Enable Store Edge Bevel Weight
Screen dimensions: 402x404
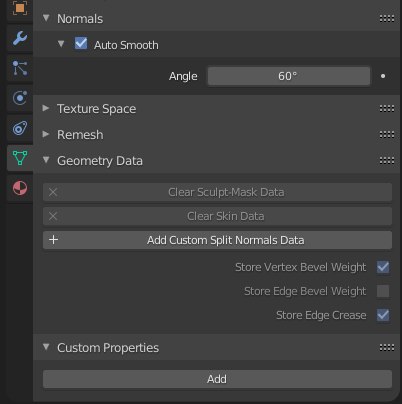coord(383,291)
